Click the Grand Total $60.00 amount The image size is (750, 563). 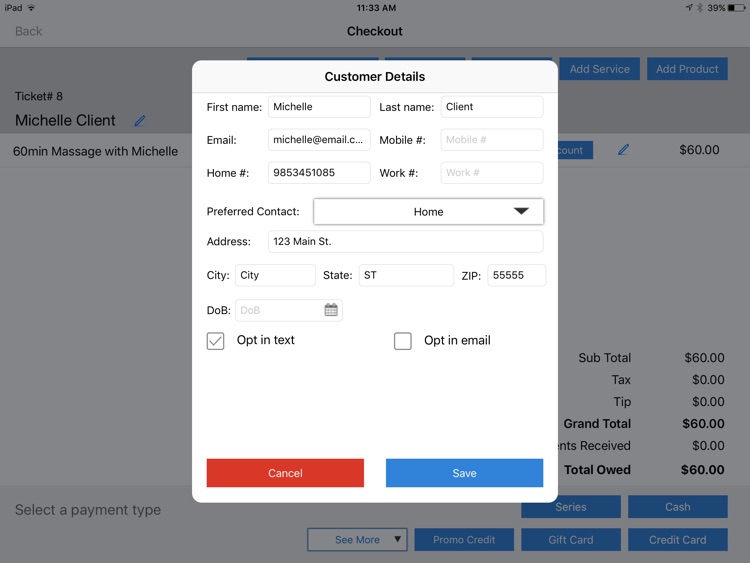pos(703,423)
